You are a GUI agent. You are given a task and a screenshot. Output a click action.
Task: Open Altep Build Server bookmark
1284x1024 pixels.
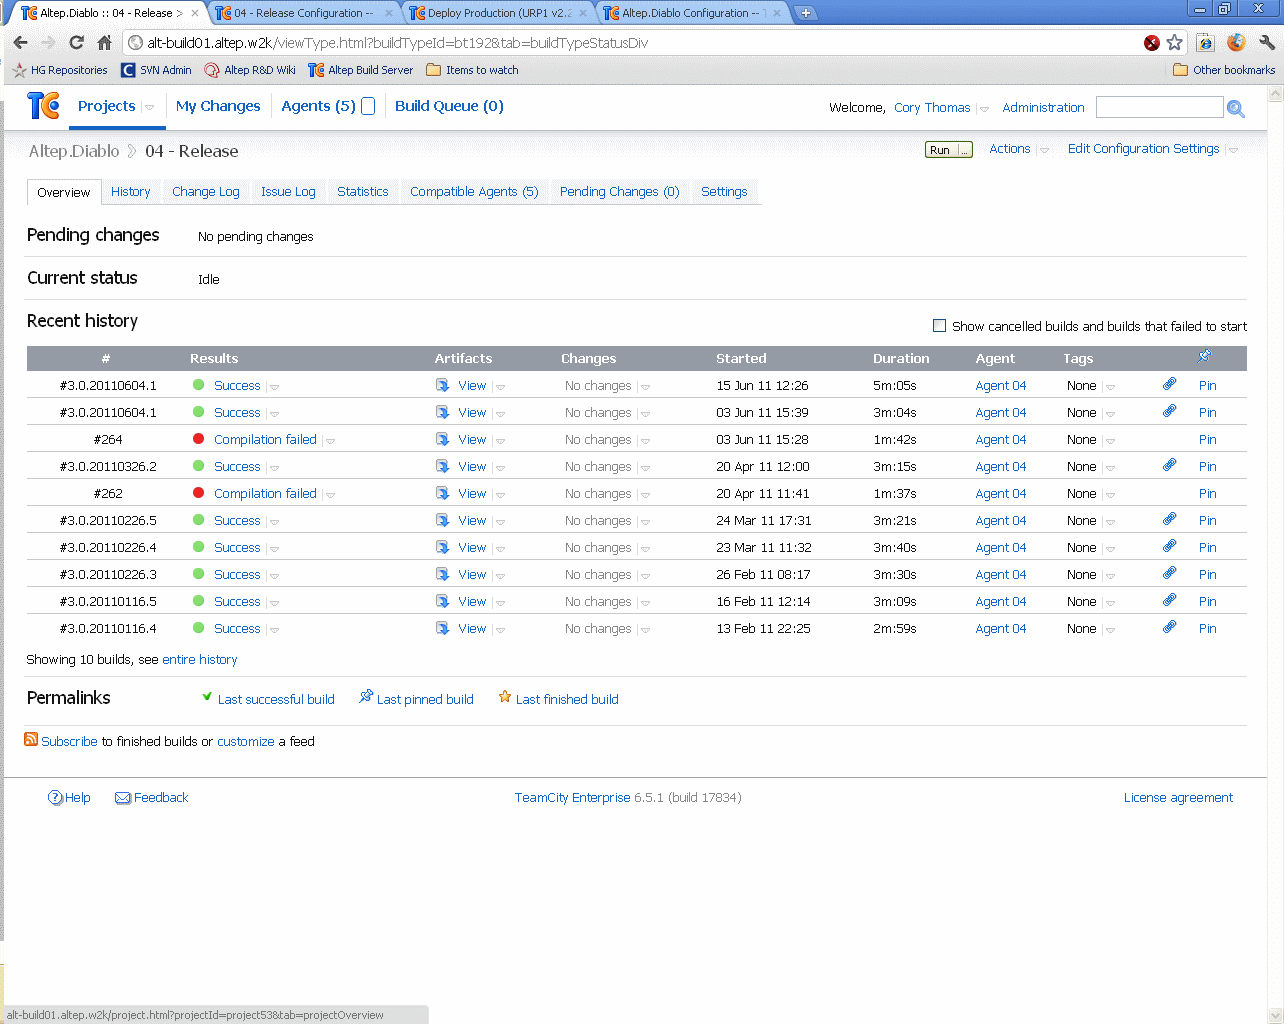tap(361, 70)
